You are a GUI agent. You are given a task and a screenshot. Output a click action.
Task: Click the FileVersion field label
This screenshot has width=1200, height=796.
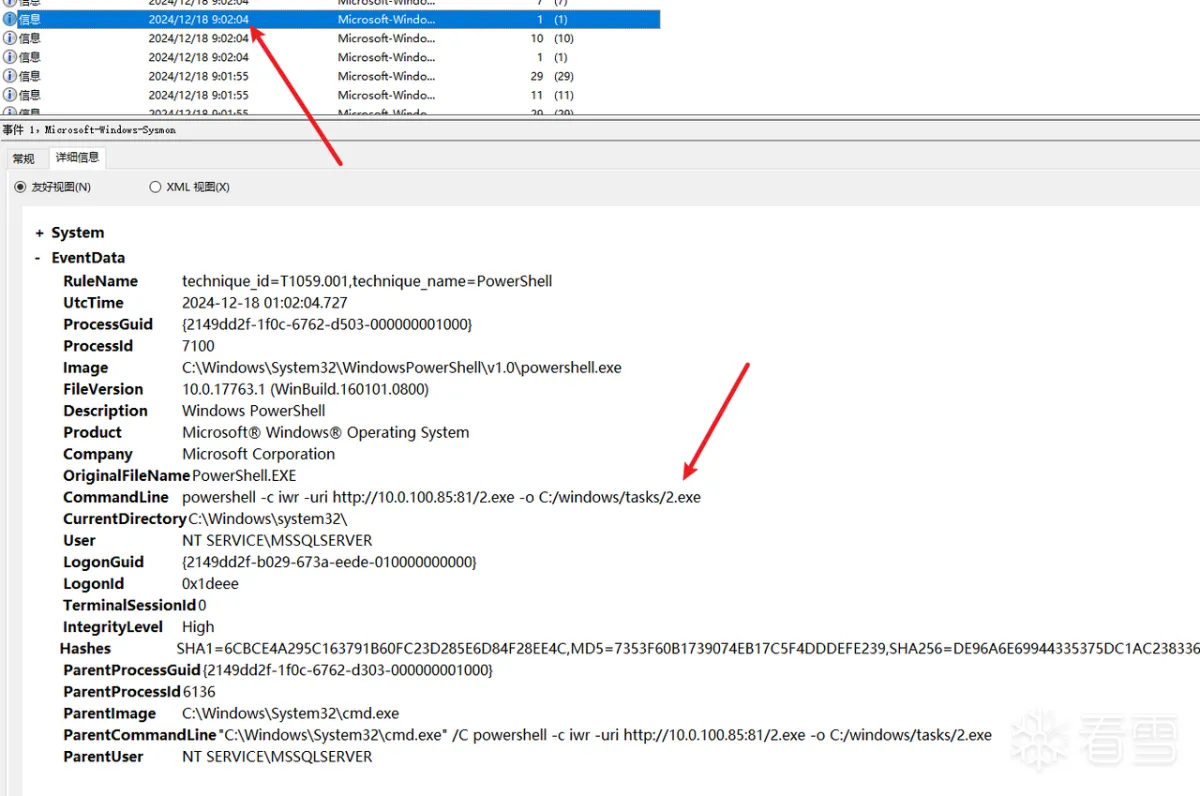[103, 389]
